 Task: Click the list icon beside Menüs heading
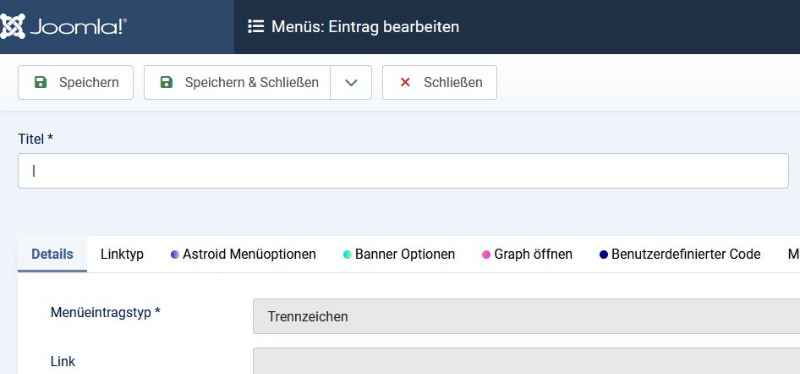[x=256, y=27]
